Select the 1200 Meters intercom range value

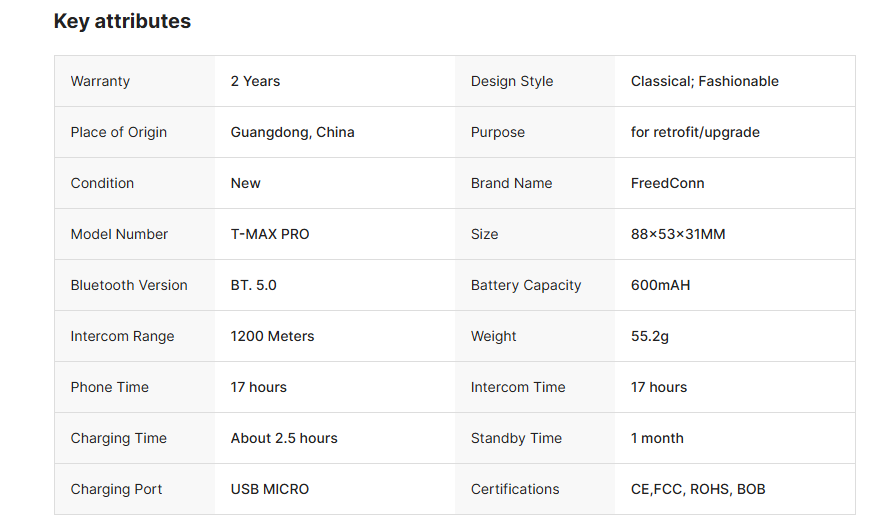(x=272, y=336)
